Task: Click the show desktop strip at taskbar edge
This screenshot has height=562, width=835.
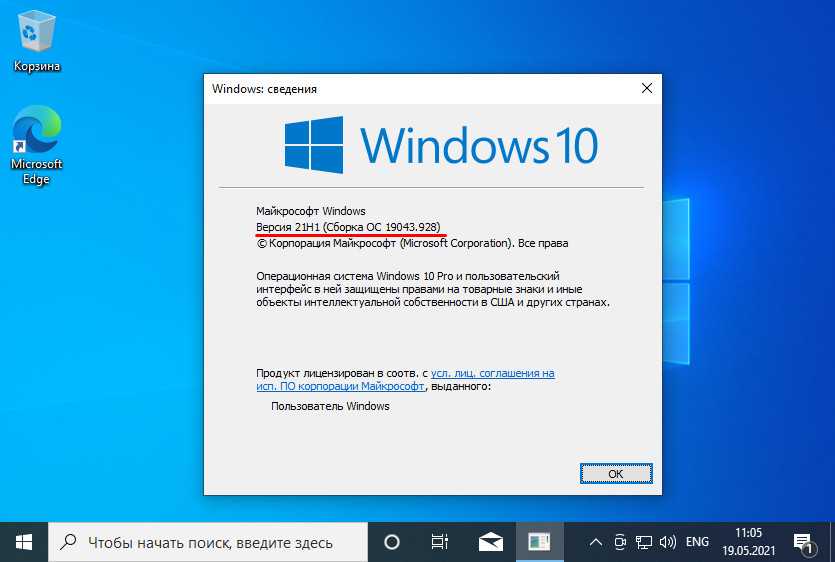Action: (832, 542)
